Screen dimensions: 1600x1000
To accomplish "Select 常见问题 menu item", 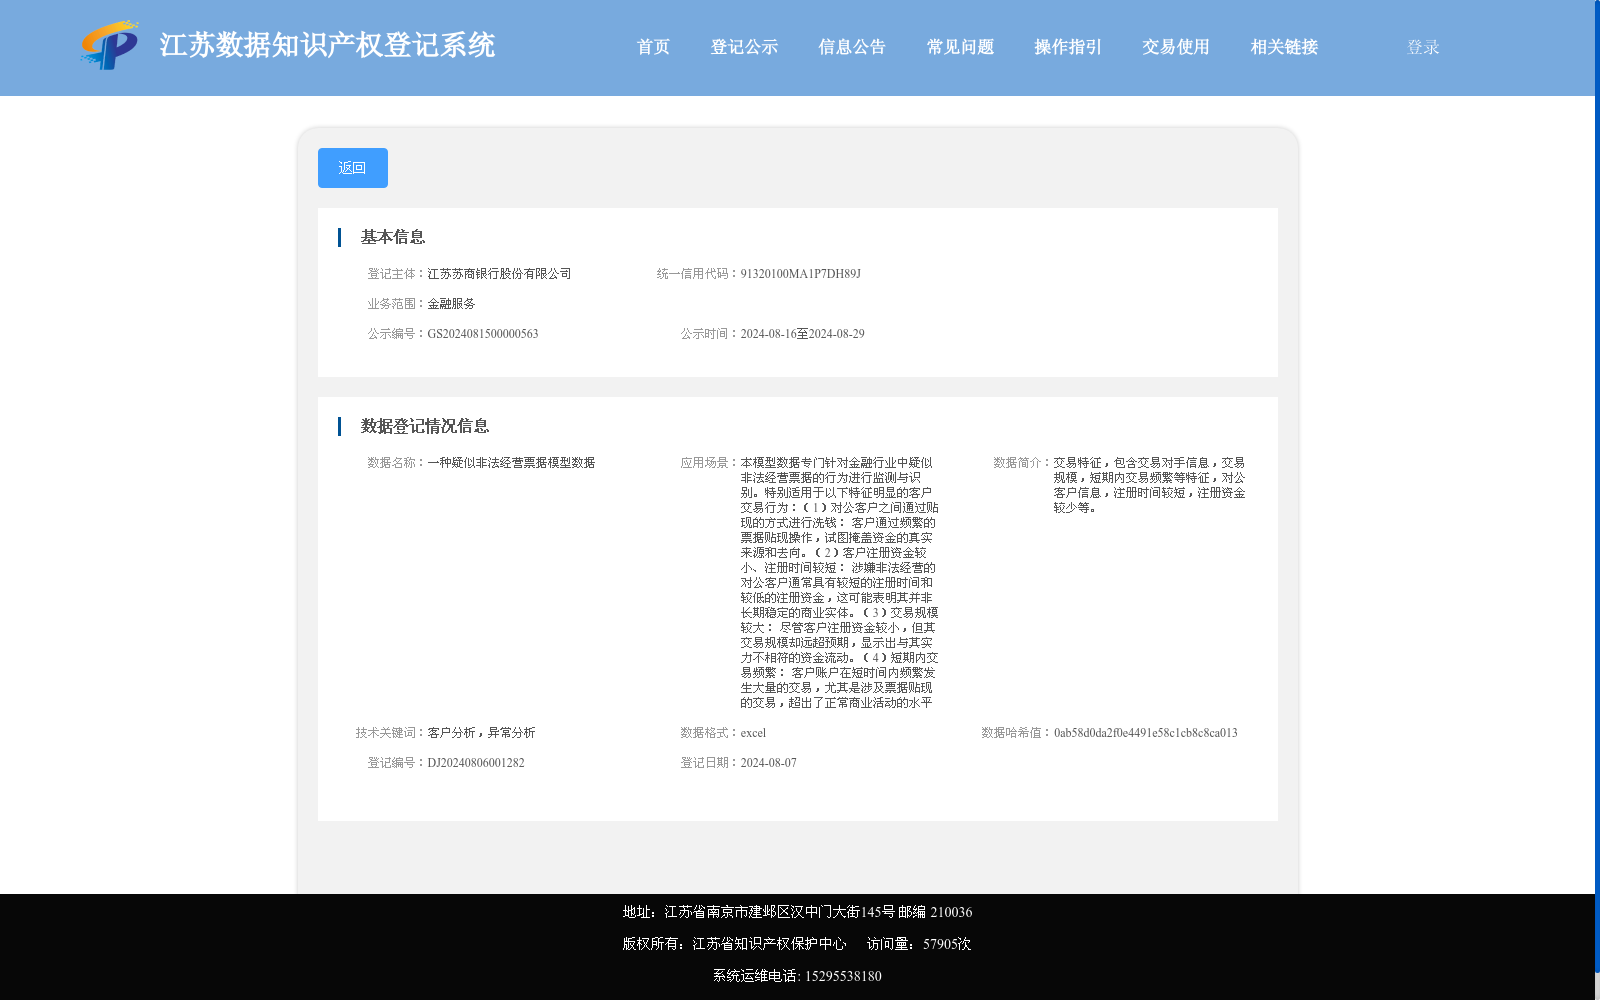I will coord(960,47).
